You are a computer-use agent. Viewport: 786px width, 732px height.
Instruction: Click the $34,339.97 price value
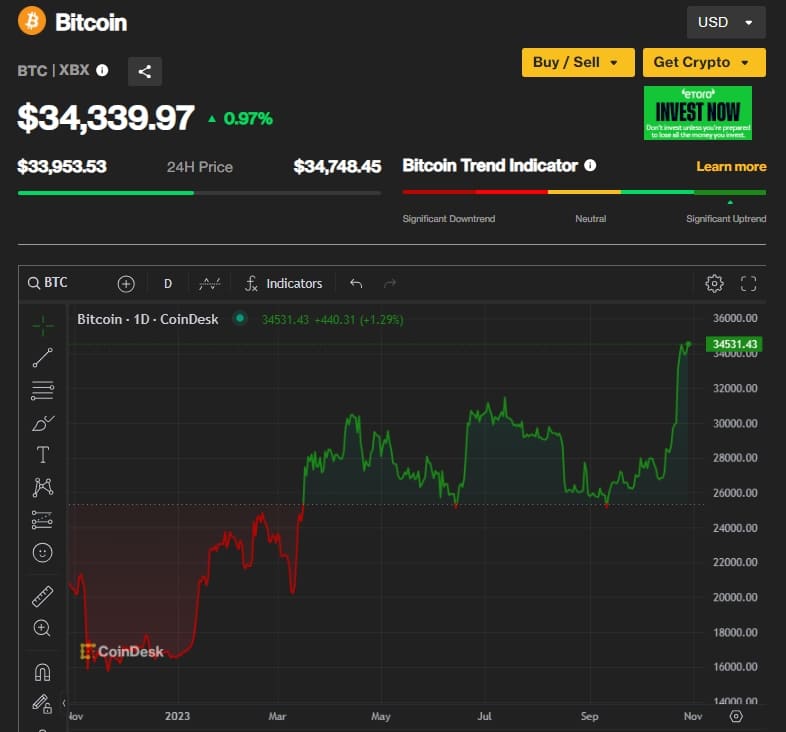[x=106, y=118]
